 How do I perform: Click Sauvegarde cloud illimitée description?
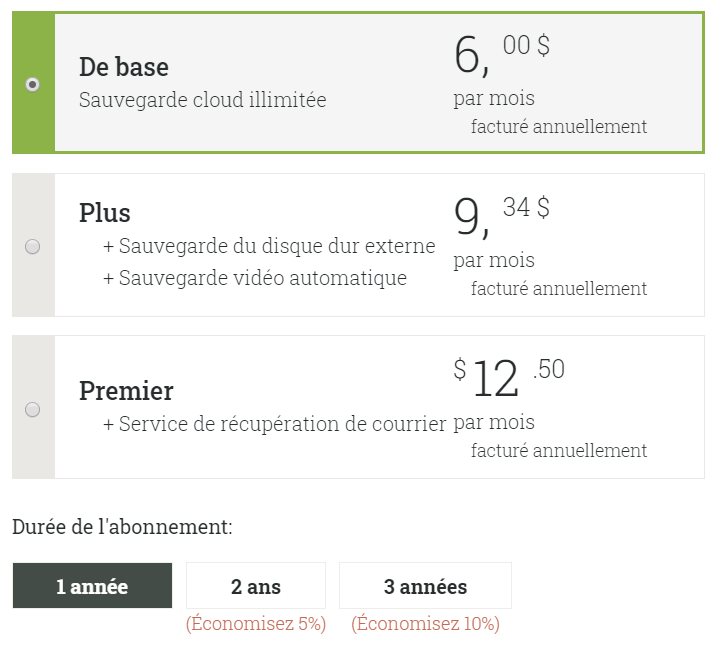(203, 100)
